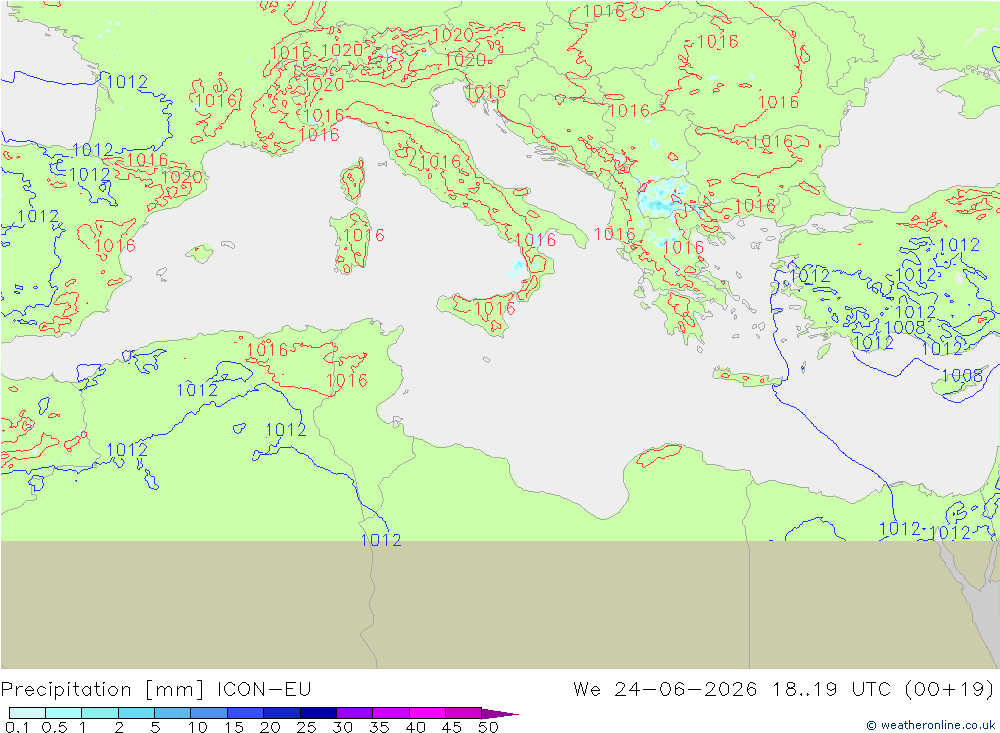Click the '(00+19)' forecast offset text
1000x733 pixels.
[x=949, y=690]
